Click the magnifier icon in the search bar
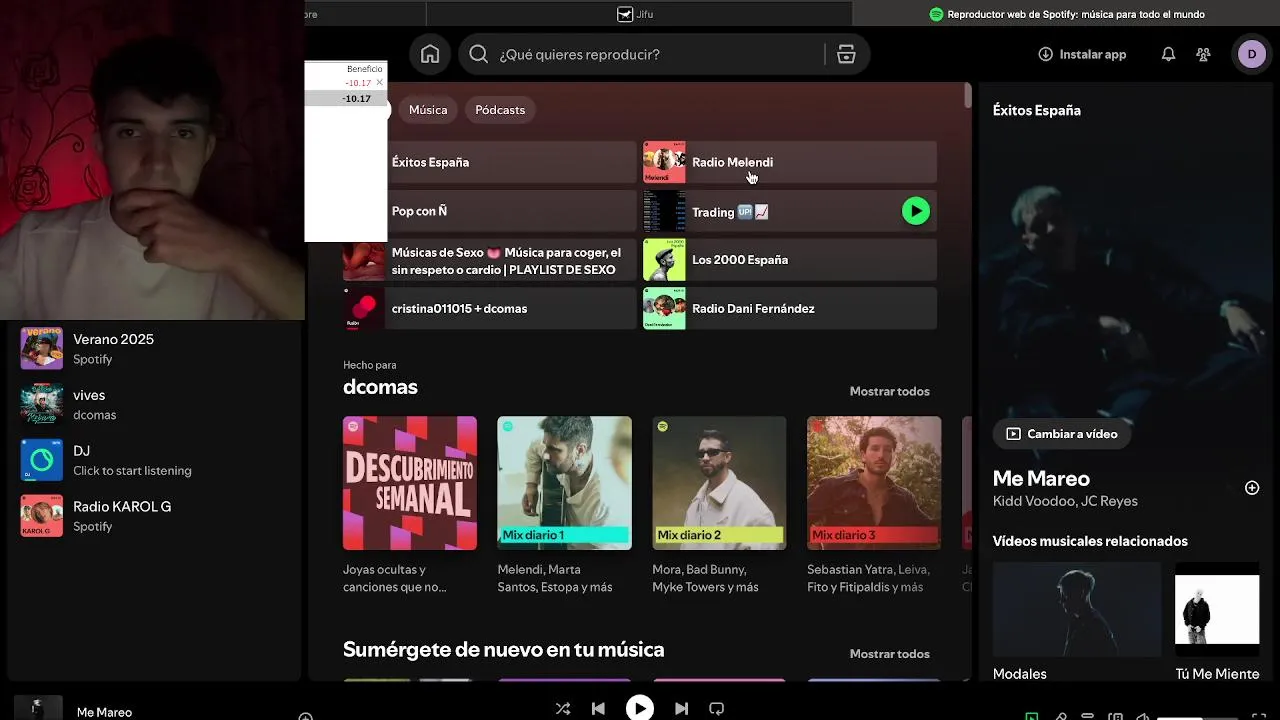The image size is (1280, 720). tap(479, 54)
